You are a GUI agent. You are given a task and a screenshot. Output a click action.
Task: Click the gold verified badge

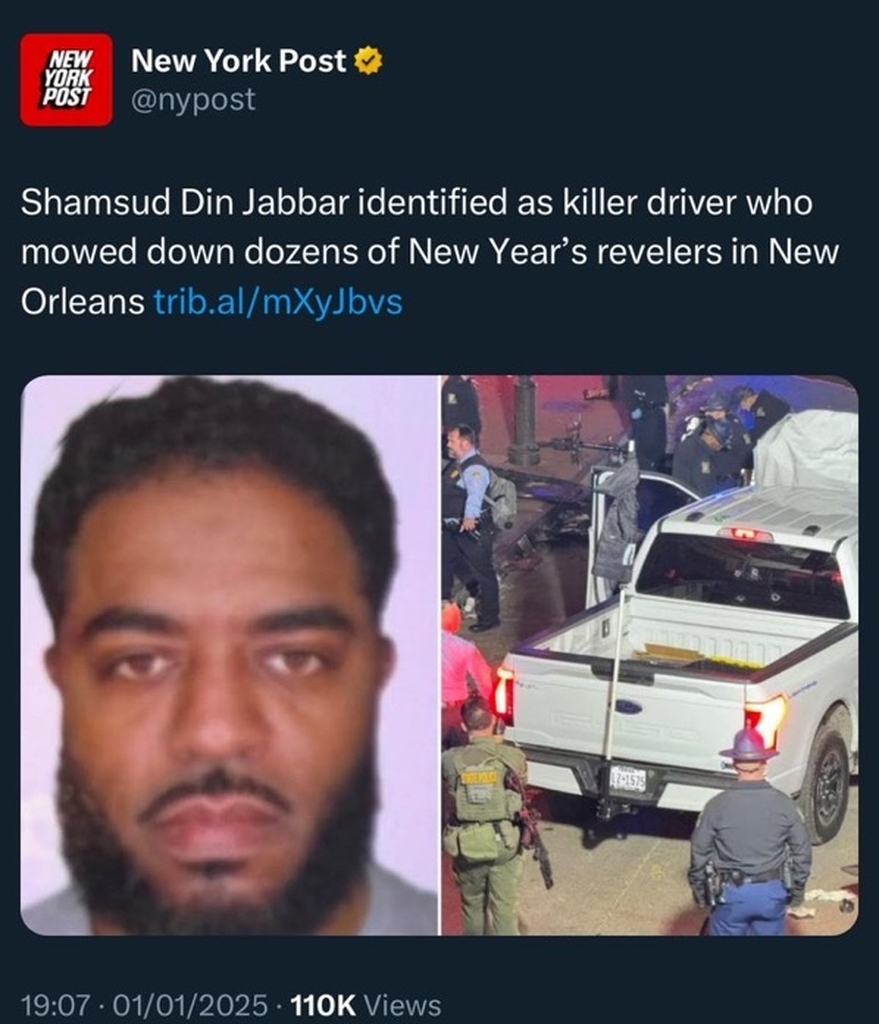coord(368,61)
